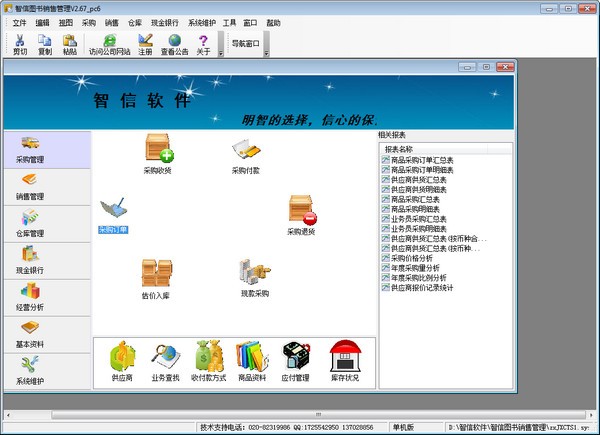Open report 商品采购订单明细表
The height and width of the screenshot is (435, 600).
click(x=422, y=170)
